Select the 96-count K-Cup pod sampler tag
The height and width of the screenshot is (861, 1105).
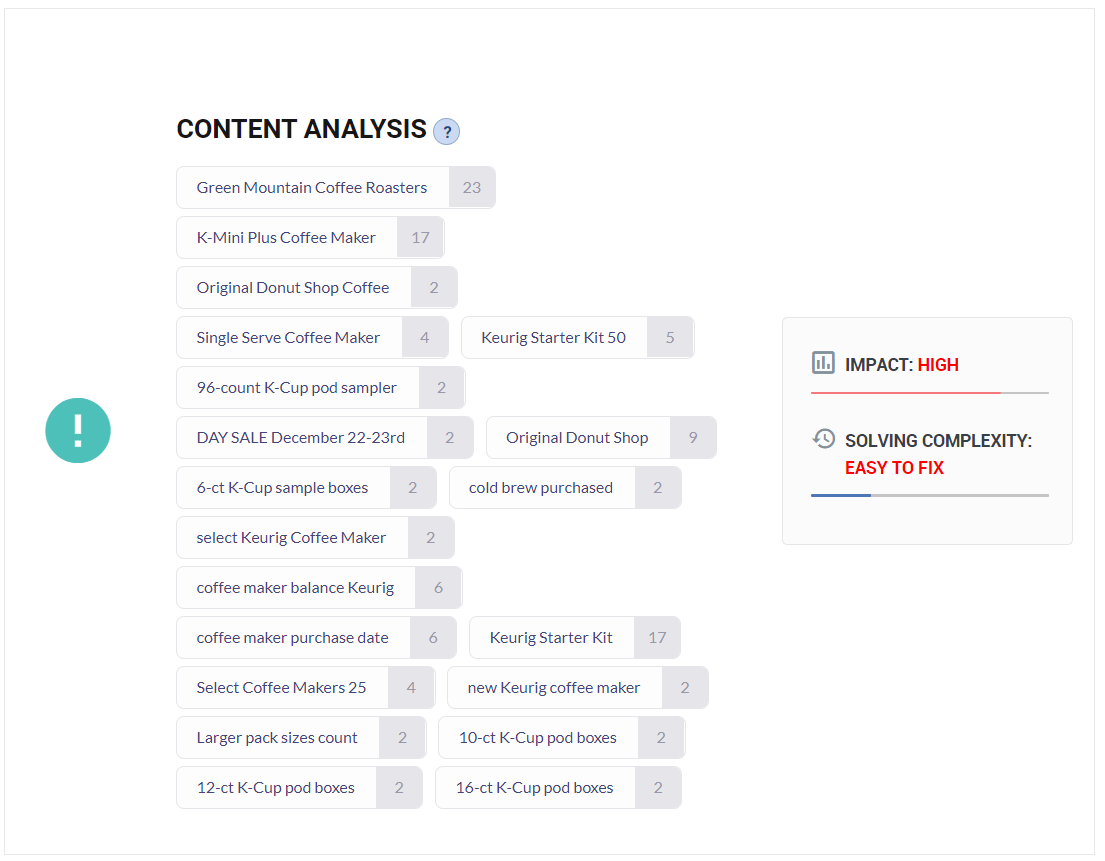321,388
